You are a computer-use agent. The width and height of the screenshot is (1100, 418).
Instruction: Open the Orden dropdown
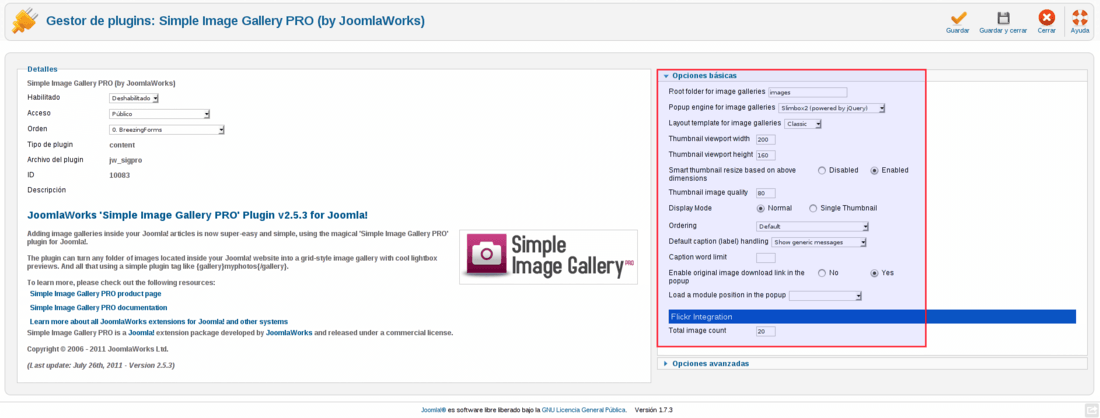click(167, 130)
